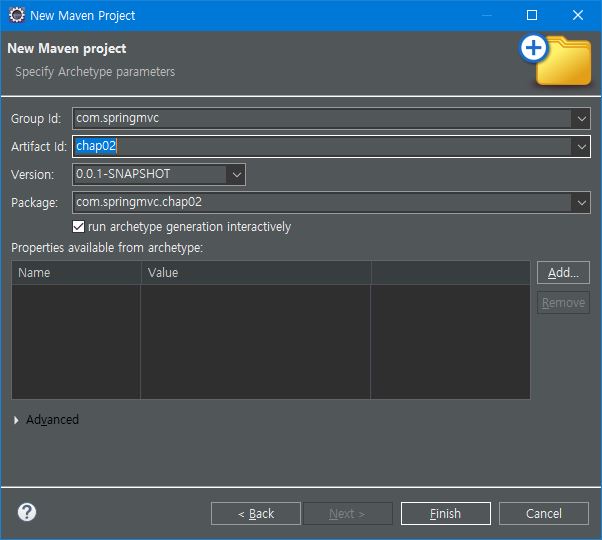This screenshot has width=602, height=540.
Task: Cancel the New Maven Project wizard
Action: click(544, 514)
